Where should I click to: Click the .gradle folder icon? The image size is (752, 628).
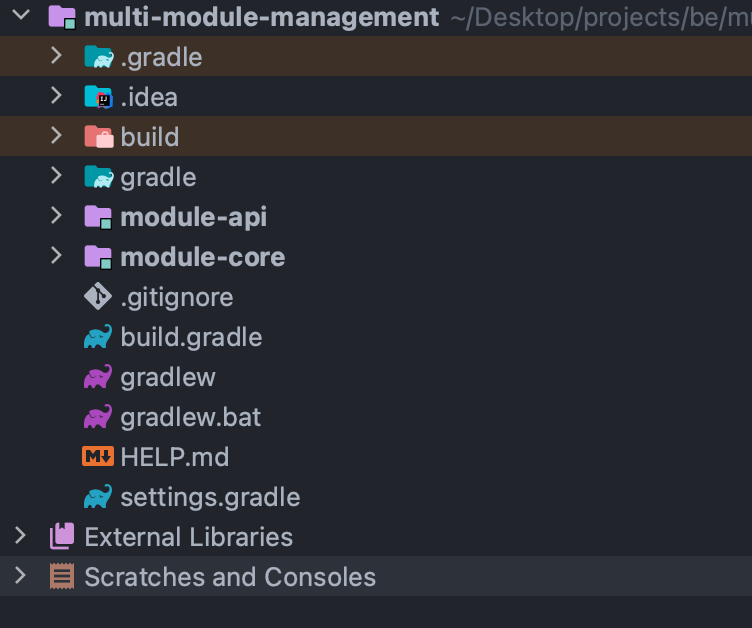coord(99,57)
